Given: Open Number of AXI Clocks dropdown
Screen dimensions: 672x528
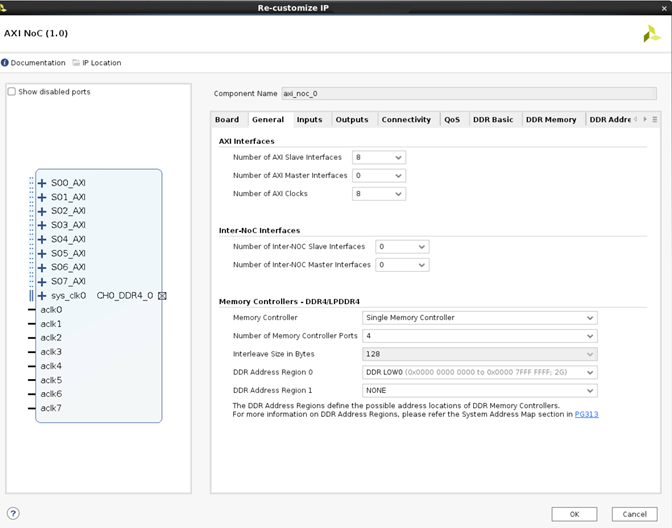Looking at the screenshot, I should point(379,194).
